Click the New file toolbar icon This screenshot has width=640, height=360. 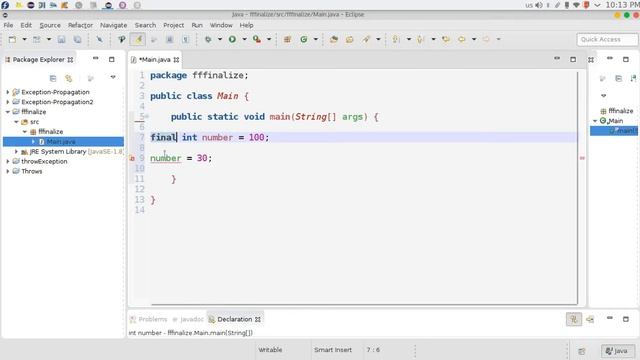(12, 39)
